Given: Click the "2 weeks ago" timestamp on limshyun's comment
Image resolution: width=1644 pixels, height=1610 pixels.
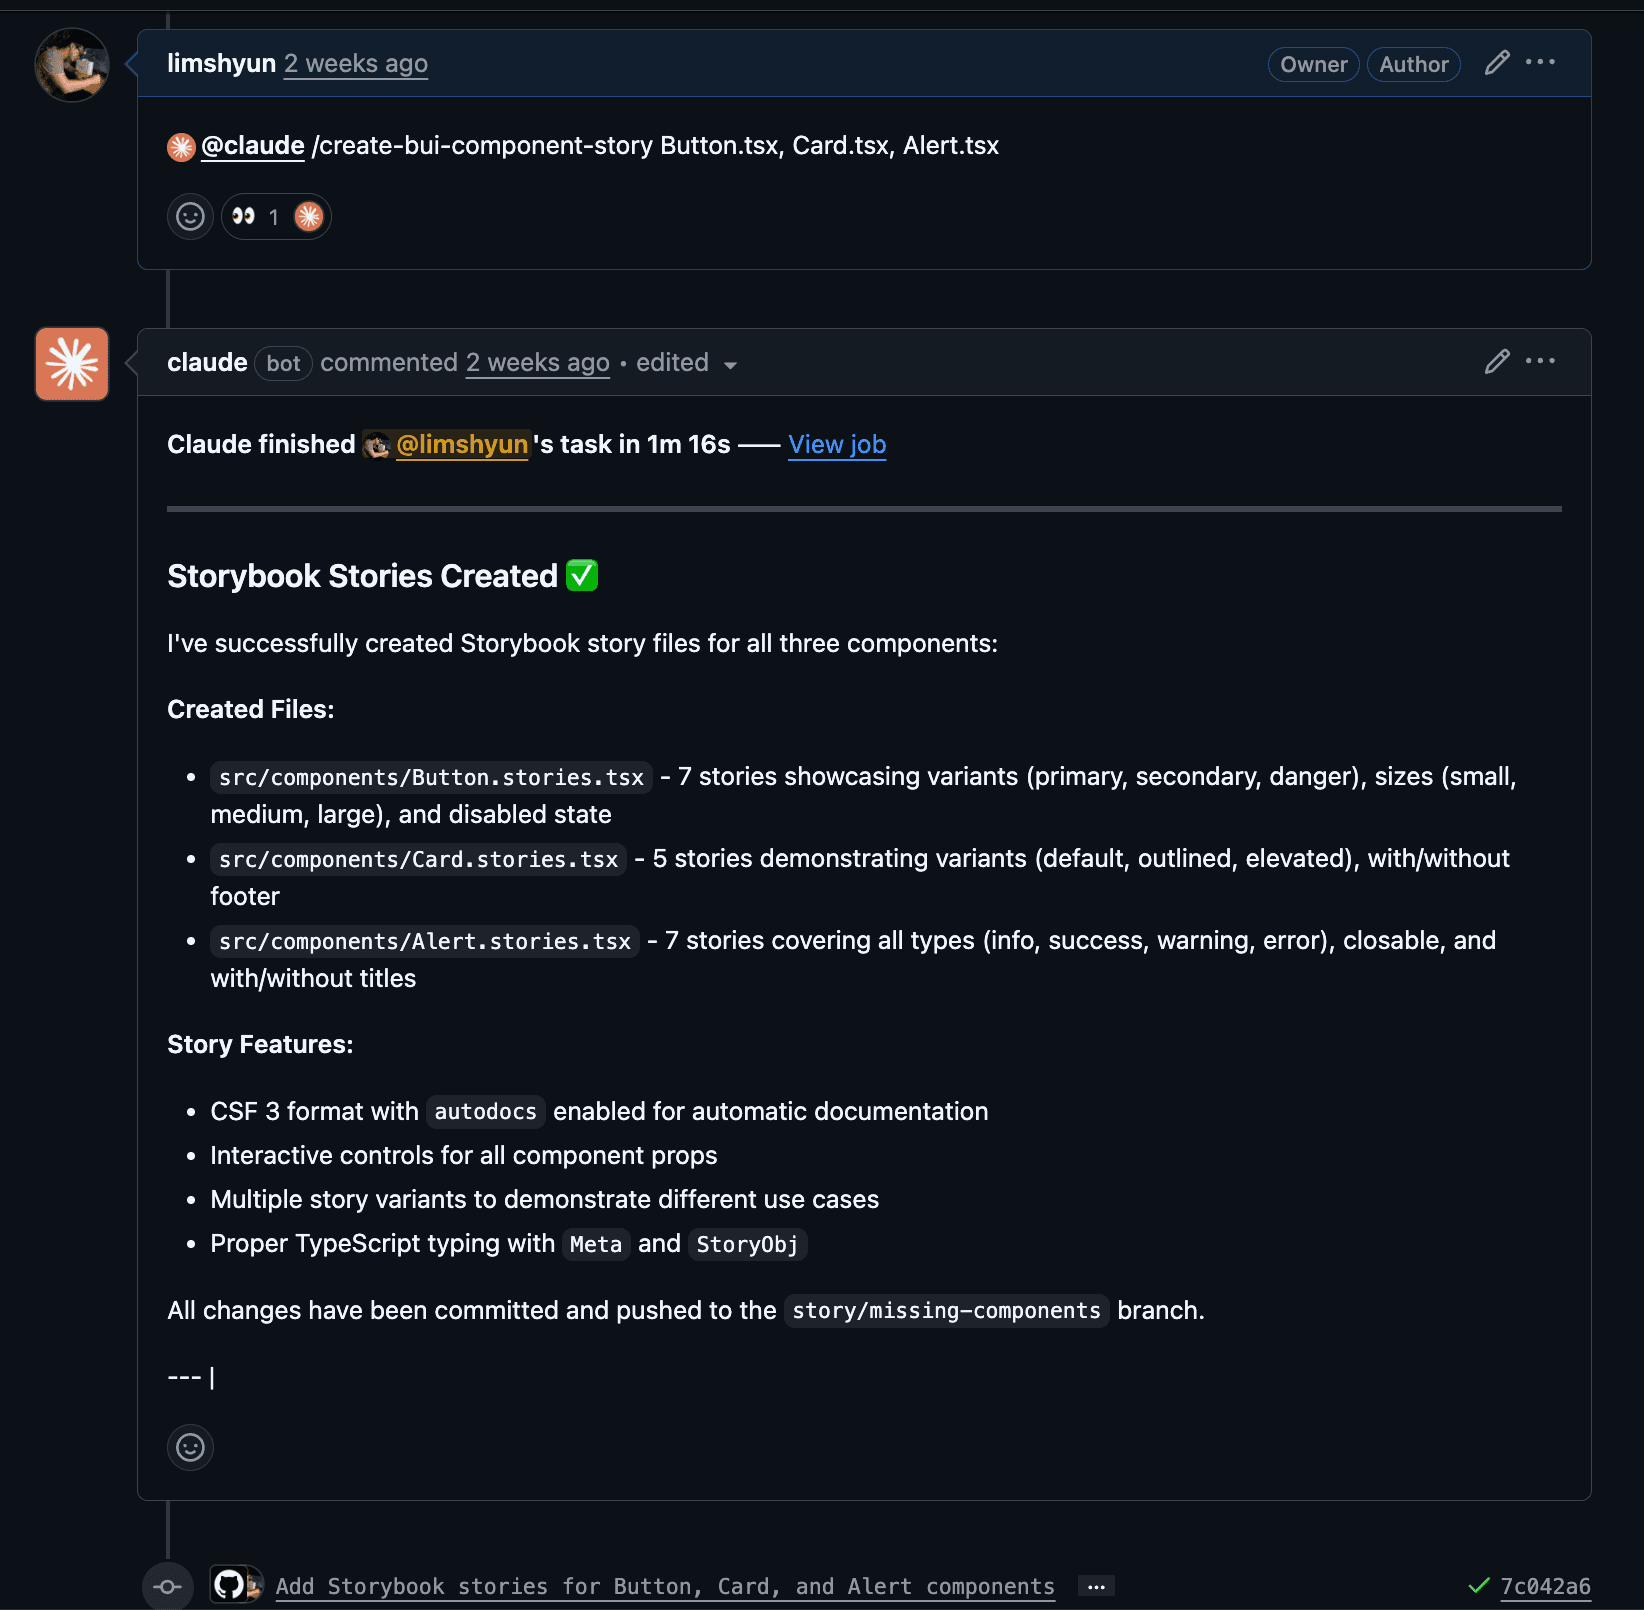Looking at the screenshot, I should tap(356, 64).
